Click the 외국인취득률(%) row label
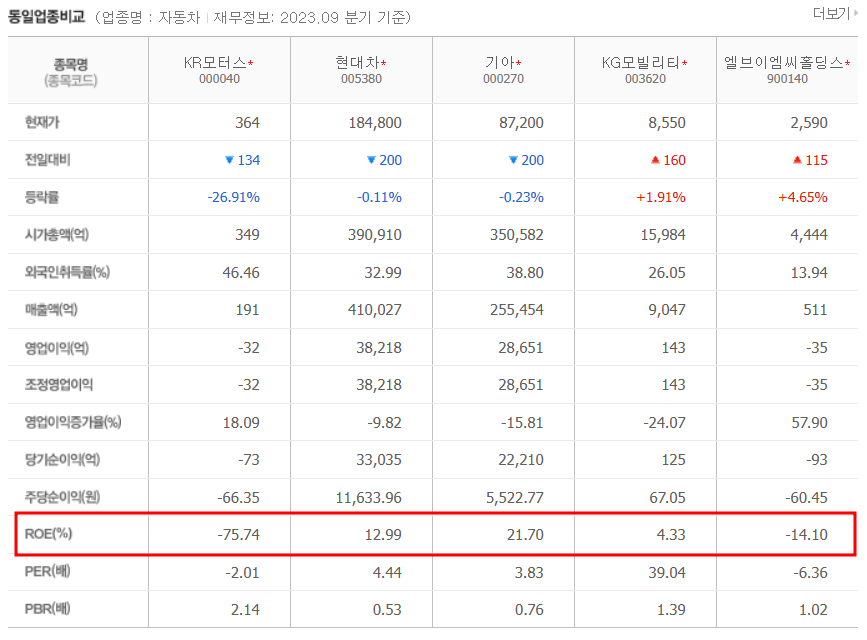 (x=67, y=273)
